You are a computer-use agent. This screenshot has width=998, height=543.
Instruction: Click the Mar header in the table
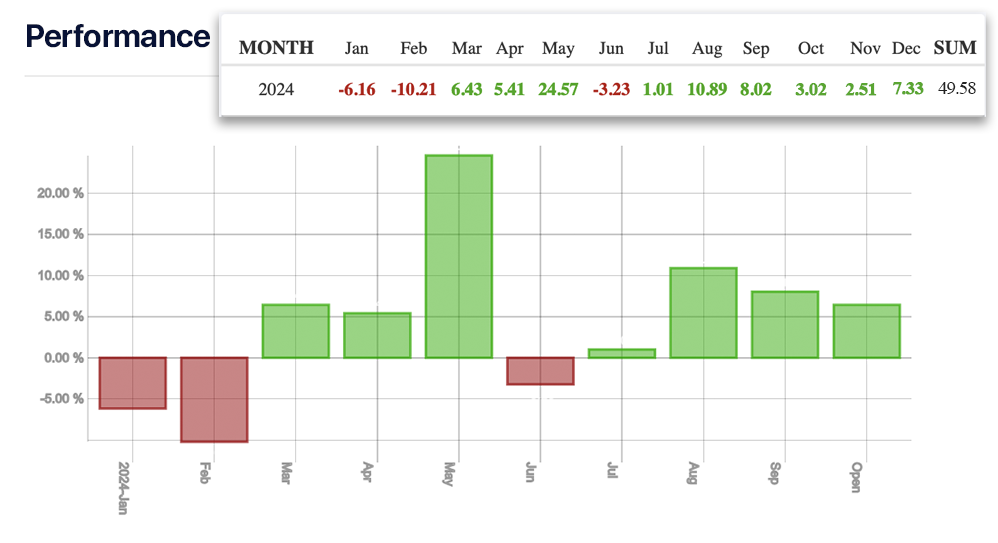click(x=467, y=48)
